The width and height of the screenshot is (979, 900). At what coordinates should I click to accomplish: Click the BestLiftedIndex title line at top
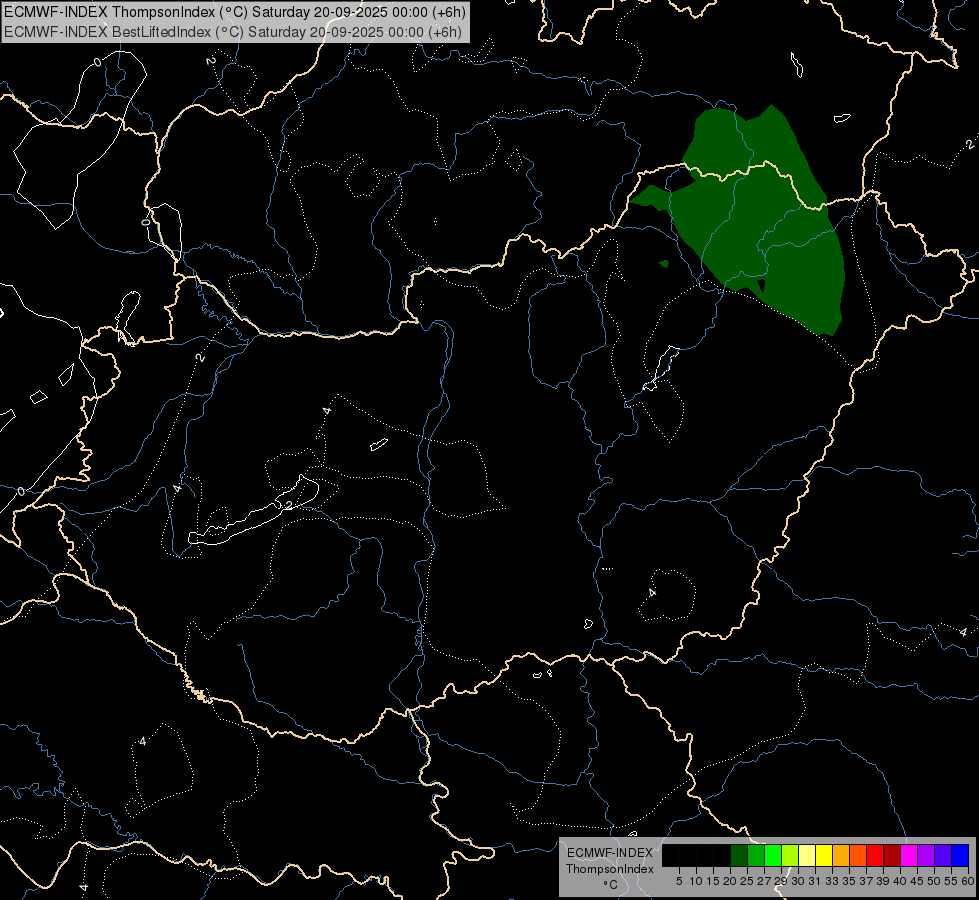[x=233, y=32]
